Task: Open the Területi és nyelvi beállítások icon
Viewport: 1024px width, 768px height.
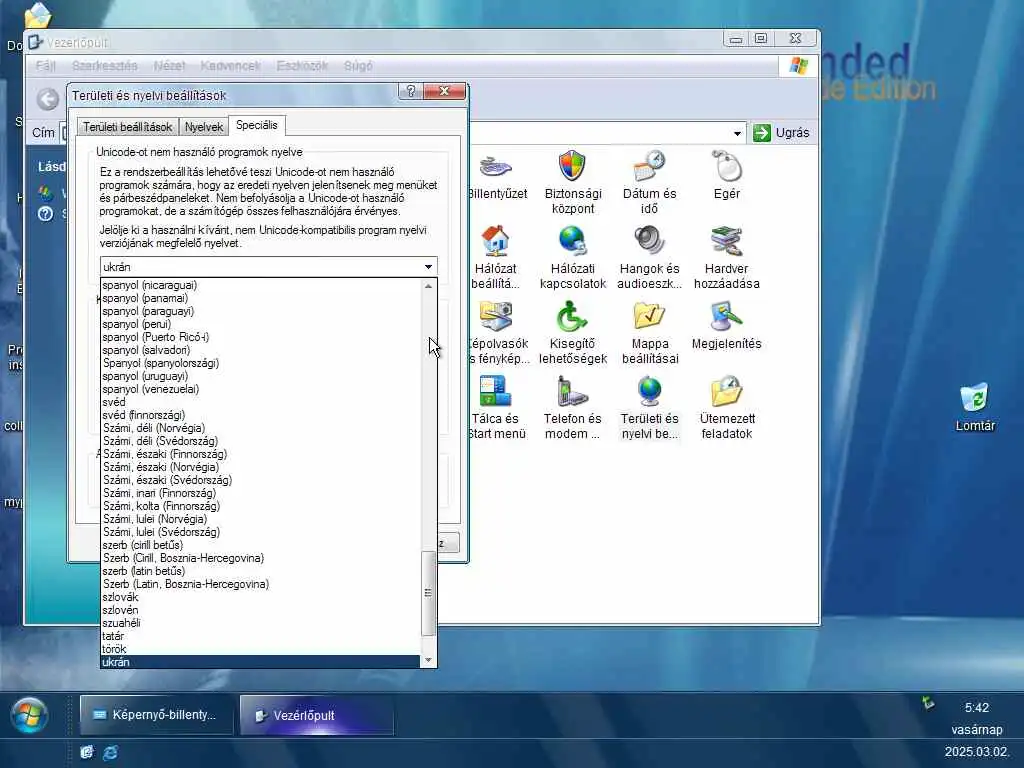Action: coord(649,408)
